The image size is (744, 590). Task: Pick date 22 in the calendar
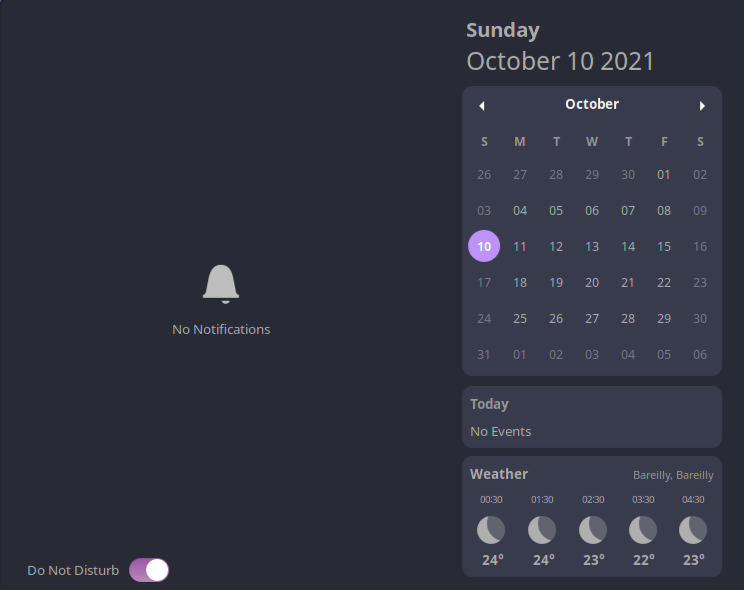pyautogui.click(x=664, y=283)
